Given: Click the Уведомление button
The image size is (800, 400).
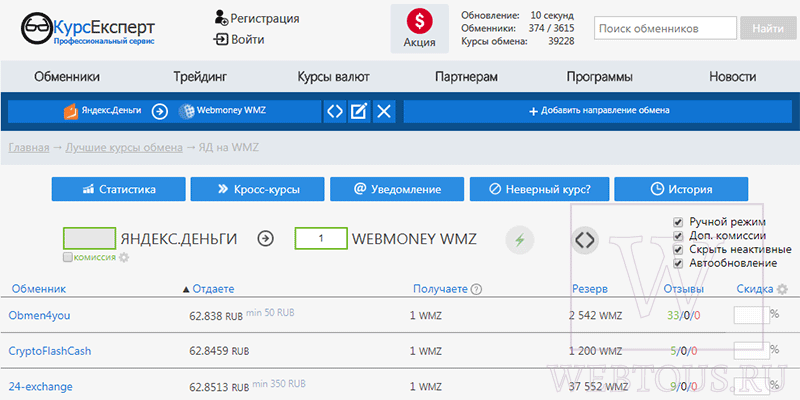Looking at the screenshot, I should click(x=397, y=189).
